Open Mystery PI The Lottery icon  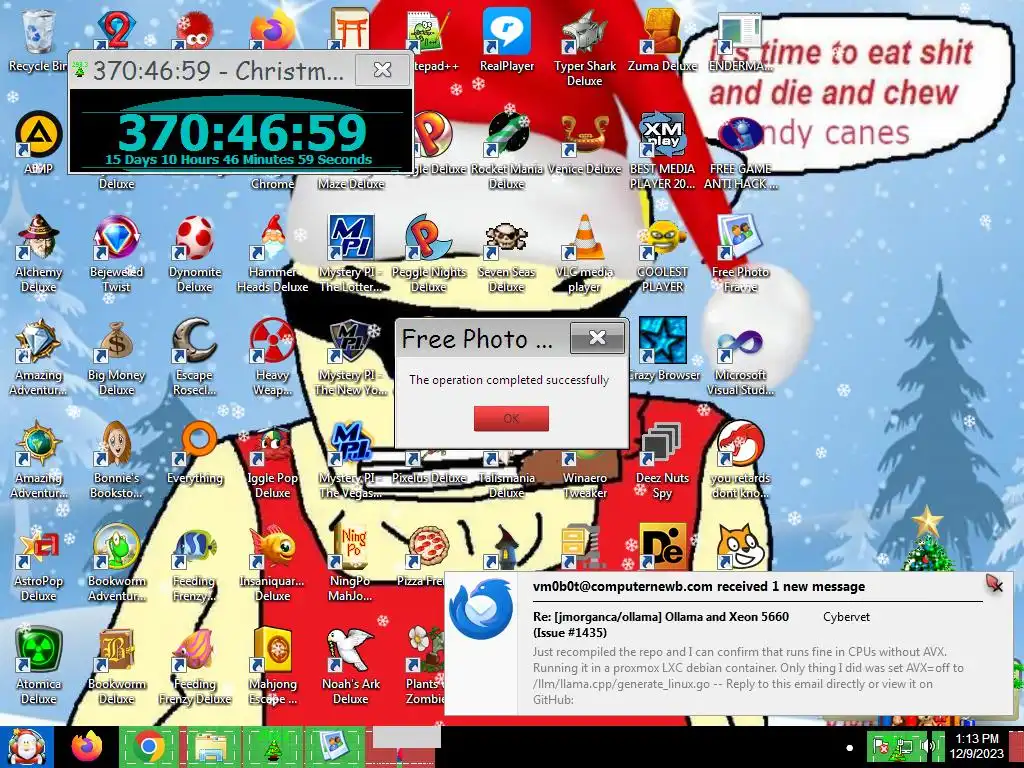pyautogui.click(x=351, y=253)
